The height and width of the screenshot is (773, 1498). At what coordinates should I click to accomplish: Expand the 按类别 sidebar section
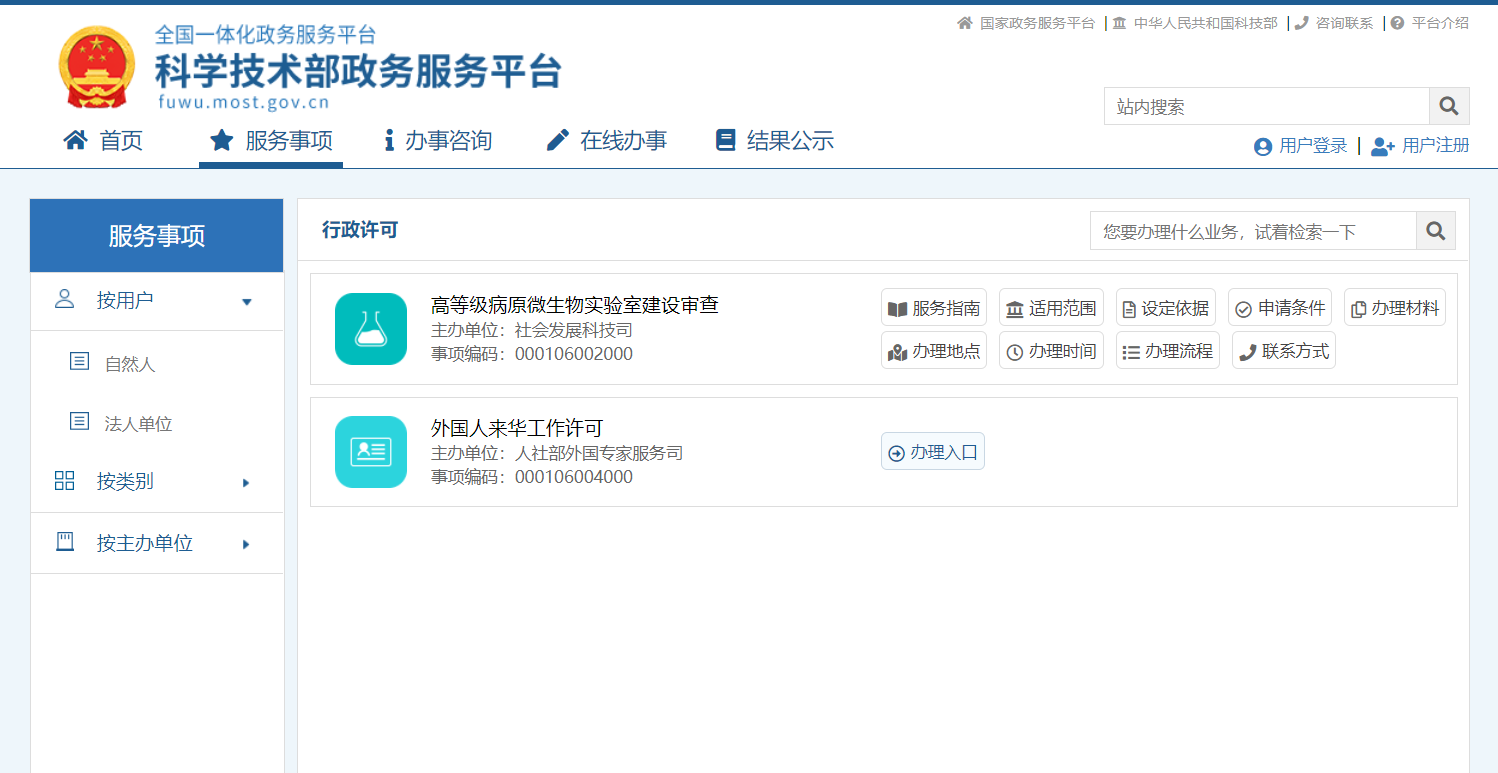click(x=156, y=482)
